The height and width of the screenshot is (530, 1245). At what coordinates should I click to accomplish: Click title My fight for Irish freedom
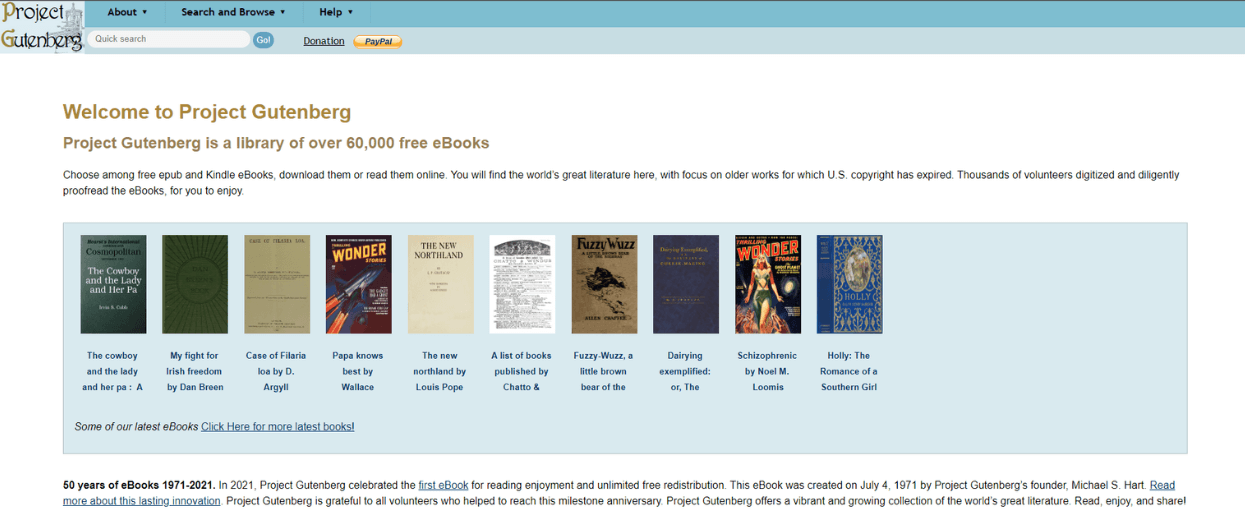[x=195, y=371]
